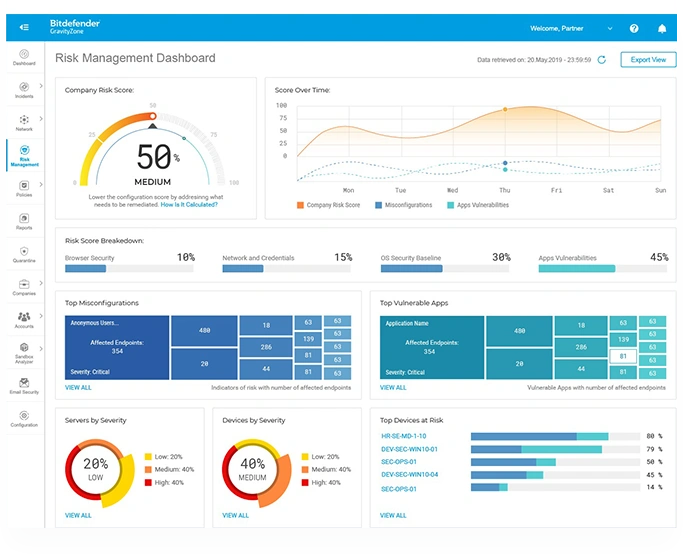Collapse the sidebar with the menu toggle icon

[24, 27]
